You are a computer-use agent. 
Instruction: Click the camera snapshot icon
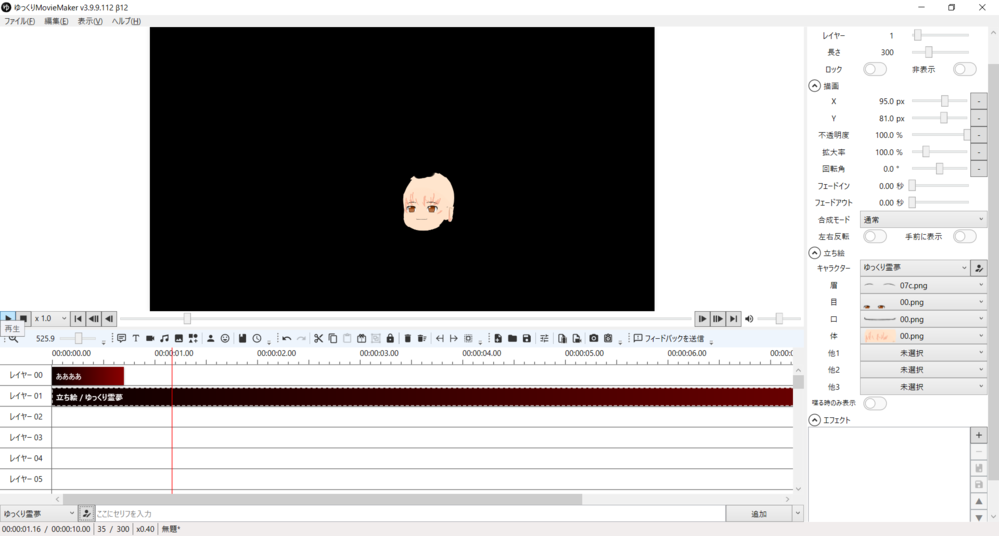click(593, 339)
